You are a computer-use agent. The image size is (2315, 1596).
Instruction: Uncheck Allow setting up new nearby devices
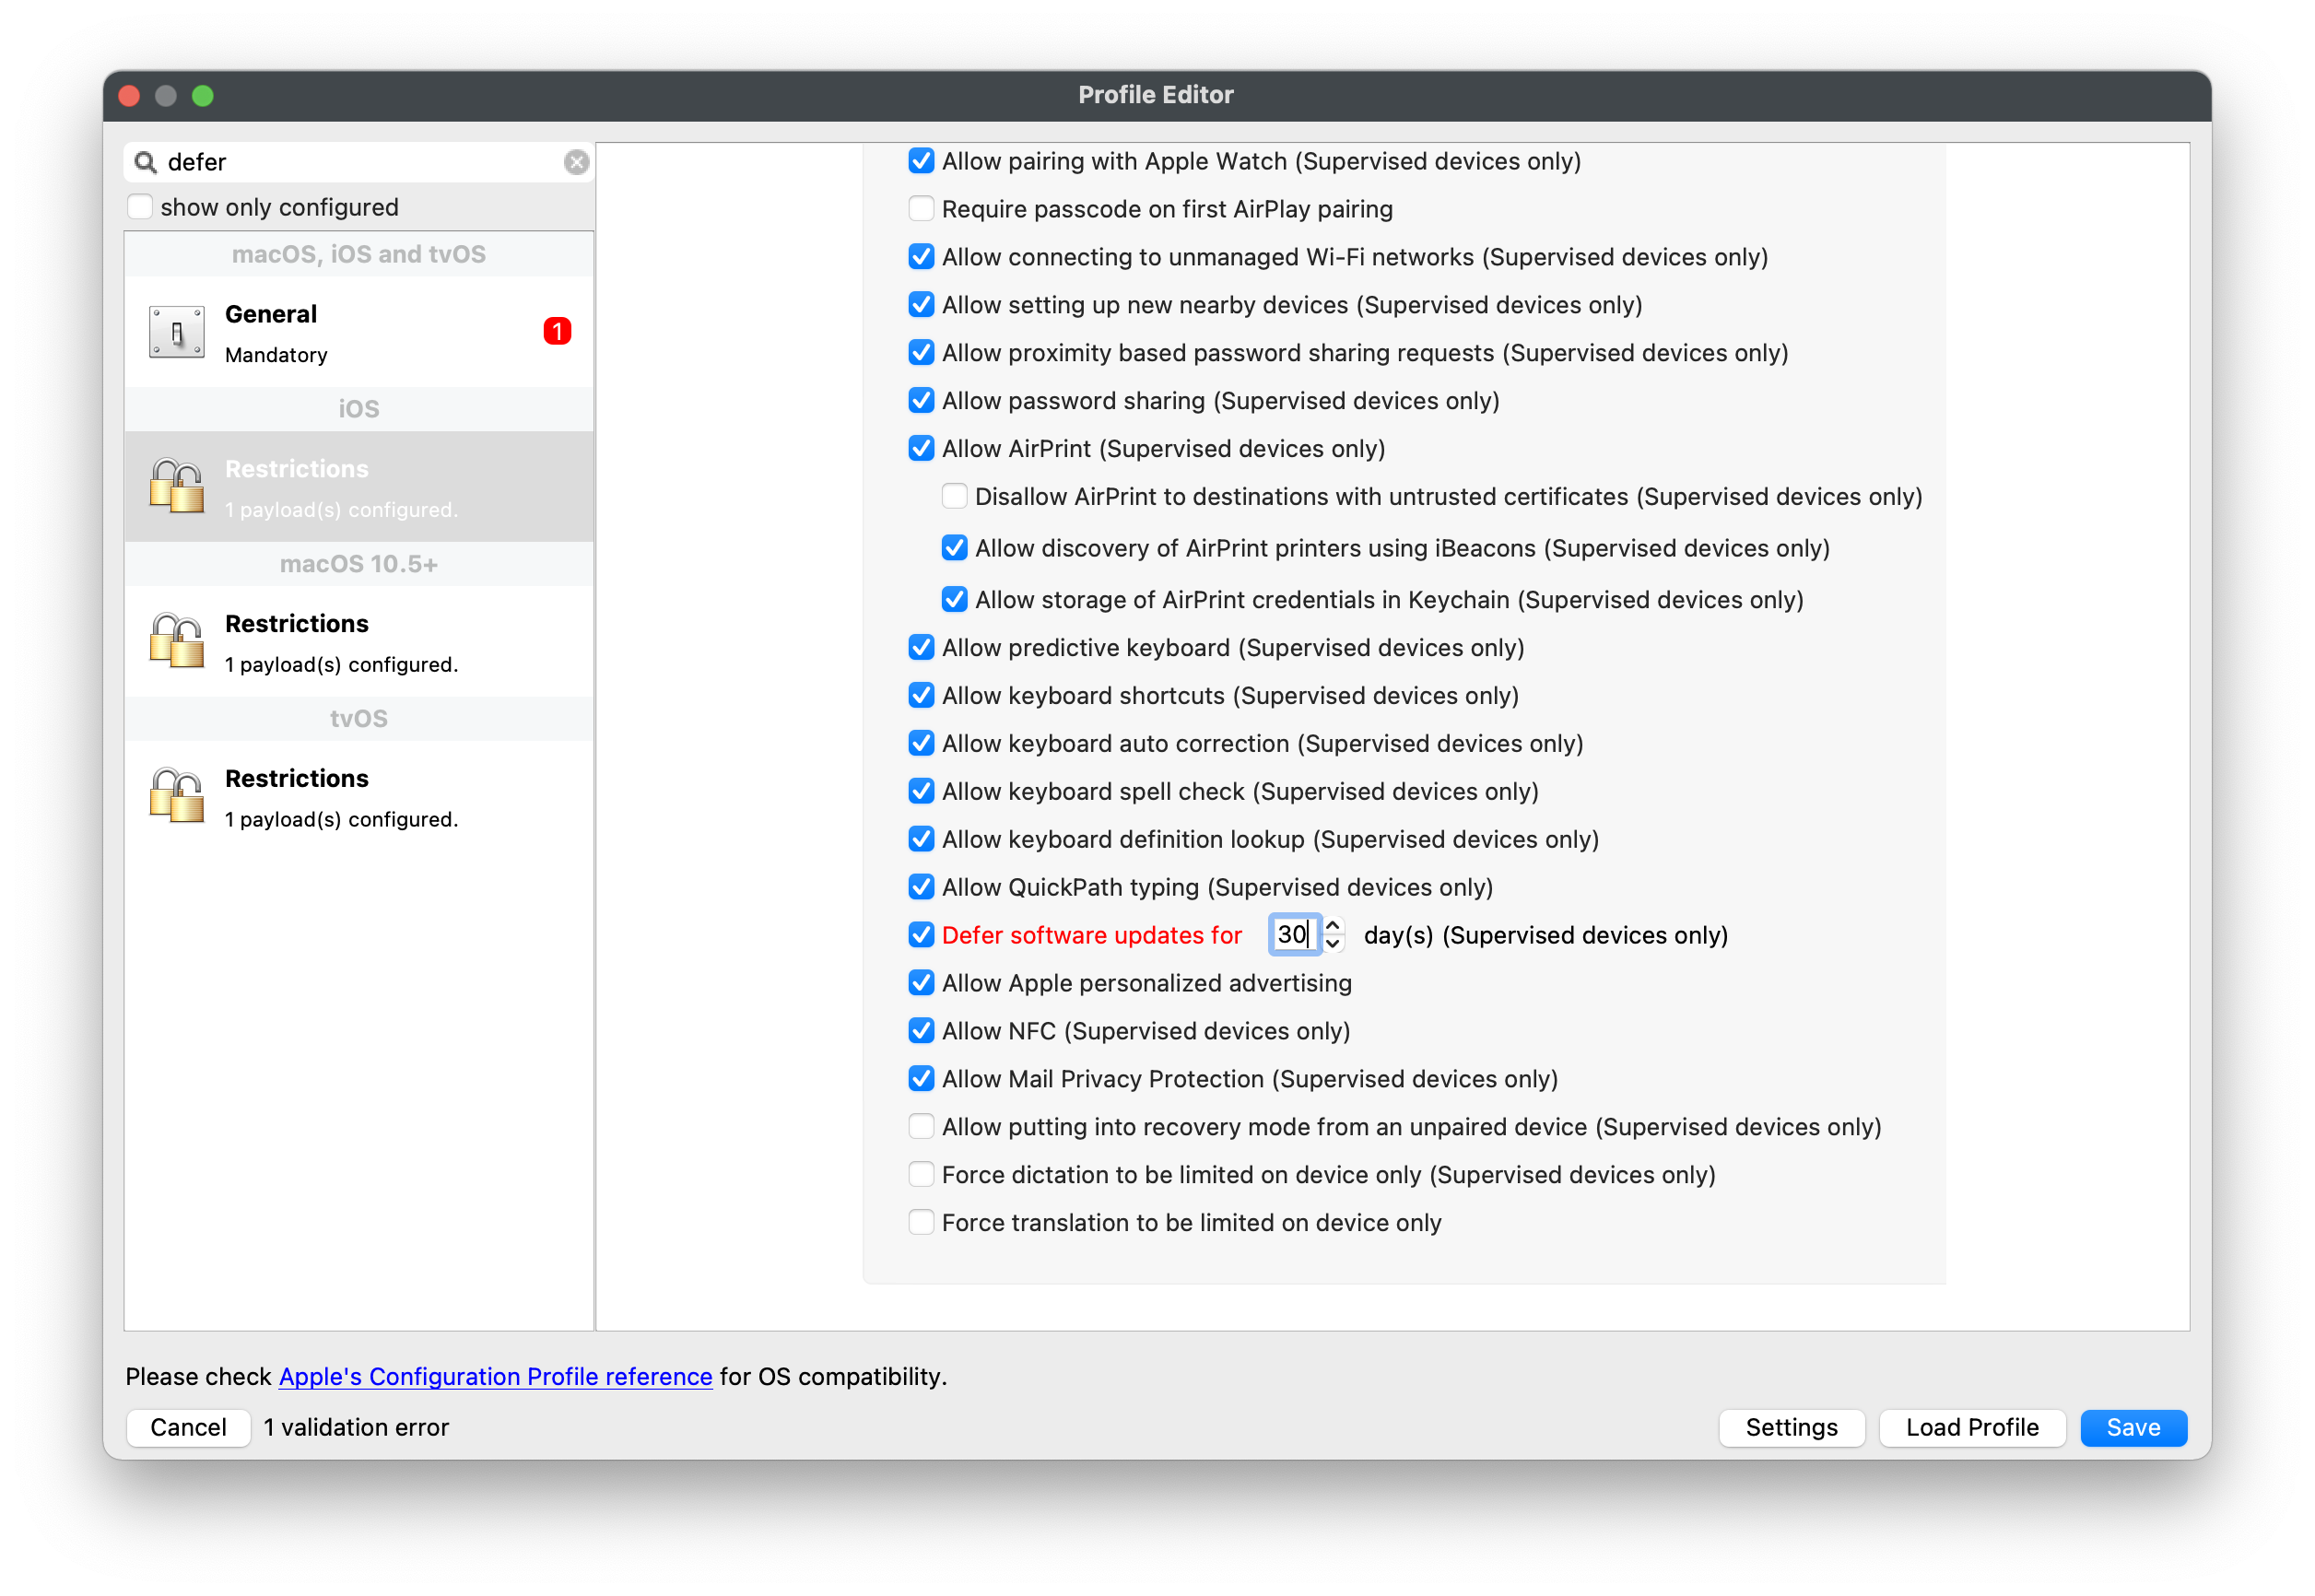pos(921,305)
